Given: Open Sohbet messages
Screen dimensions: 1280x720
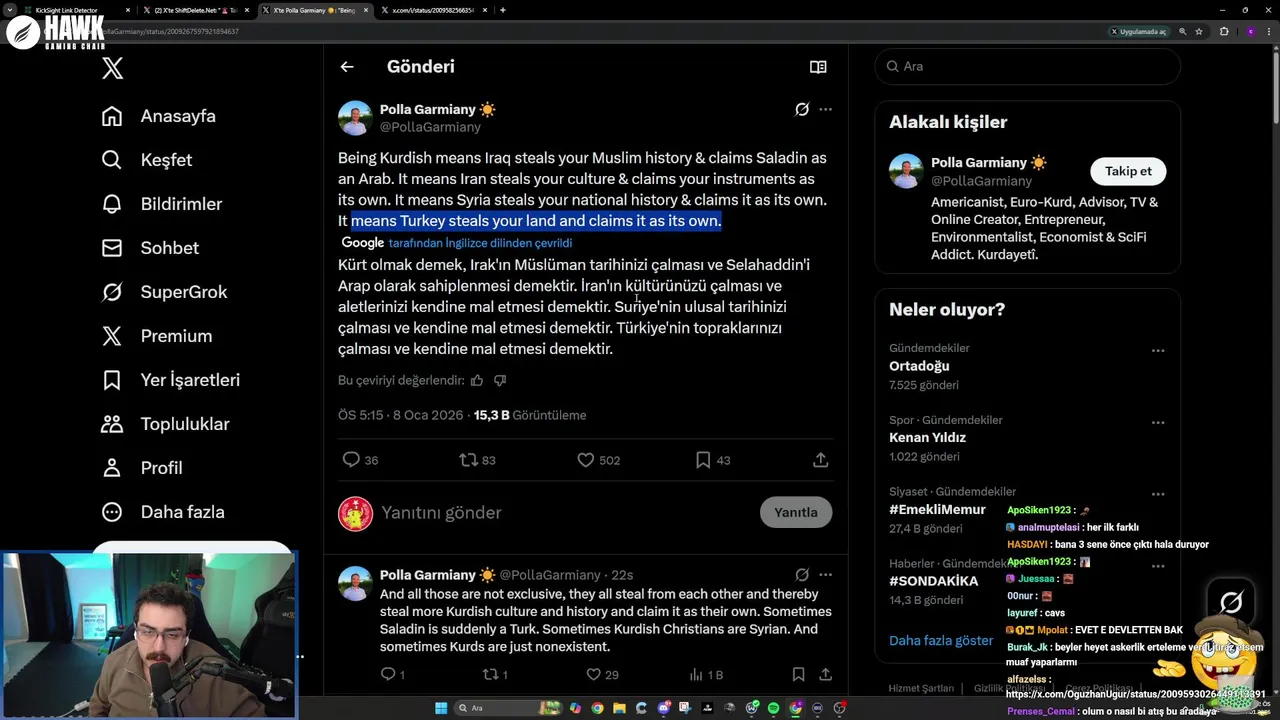Looking at the screenshot, I should tap(149, 248).
